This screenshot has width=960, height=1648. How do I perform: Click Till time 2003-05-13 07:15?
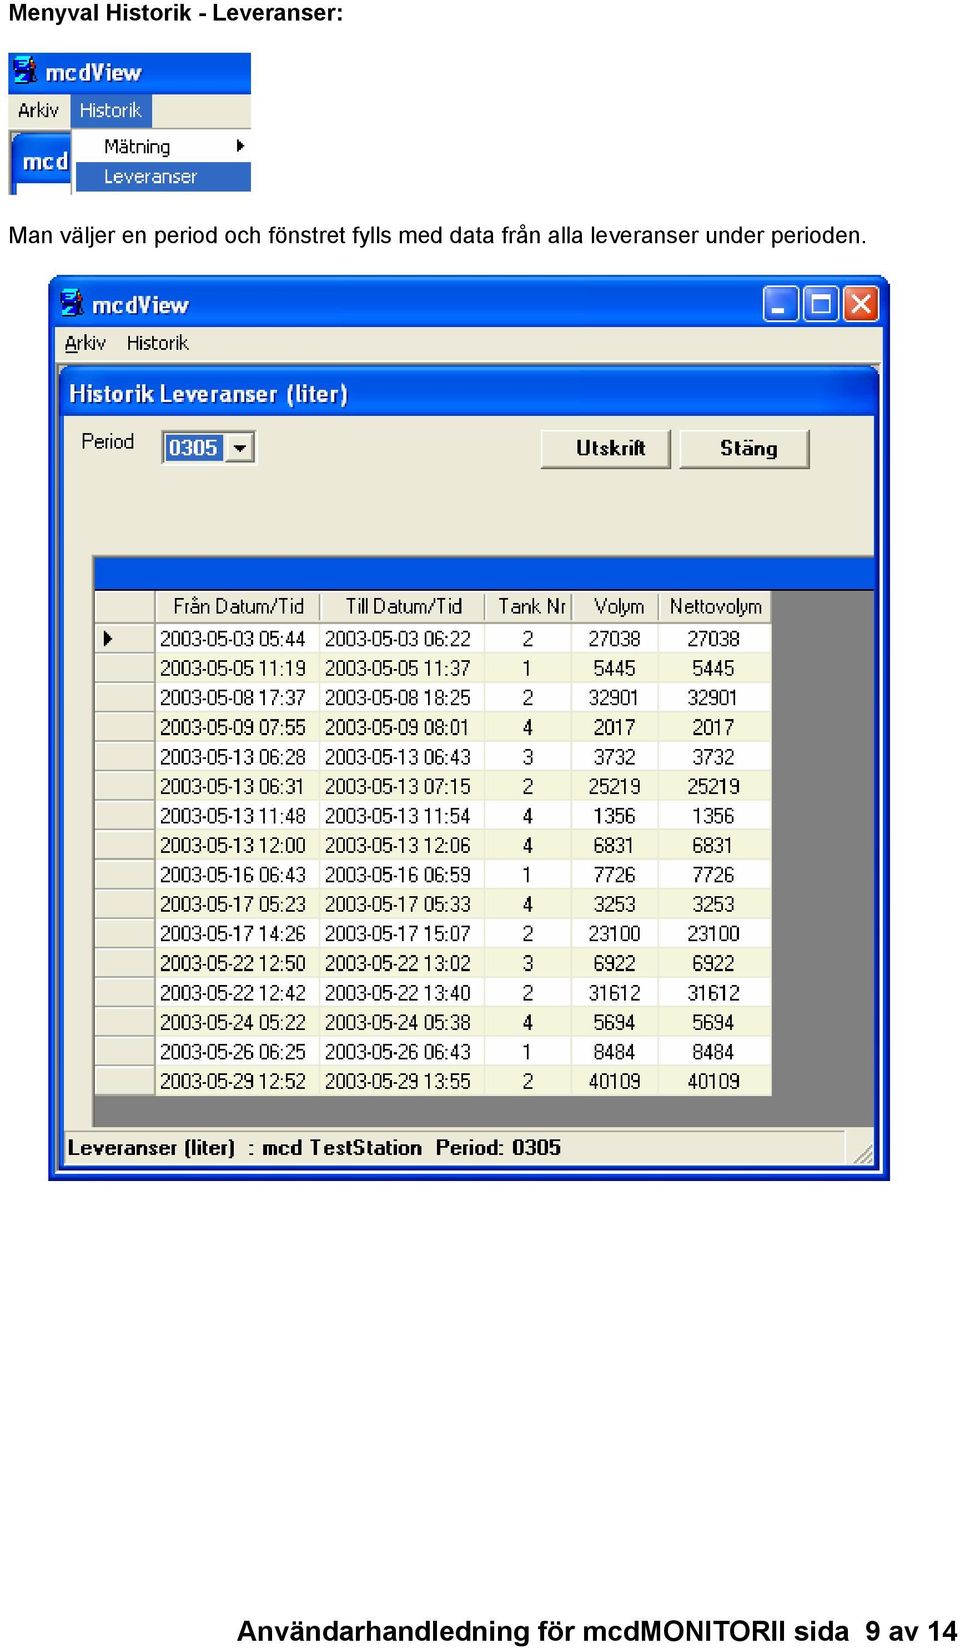[x=403, y=786]
